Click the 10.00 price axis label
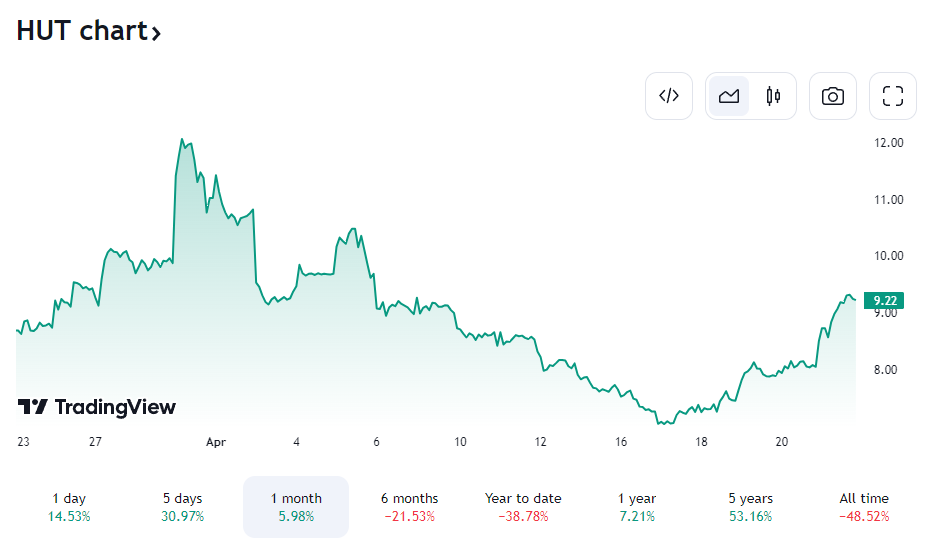932x539 pixels. click(888, 256)
